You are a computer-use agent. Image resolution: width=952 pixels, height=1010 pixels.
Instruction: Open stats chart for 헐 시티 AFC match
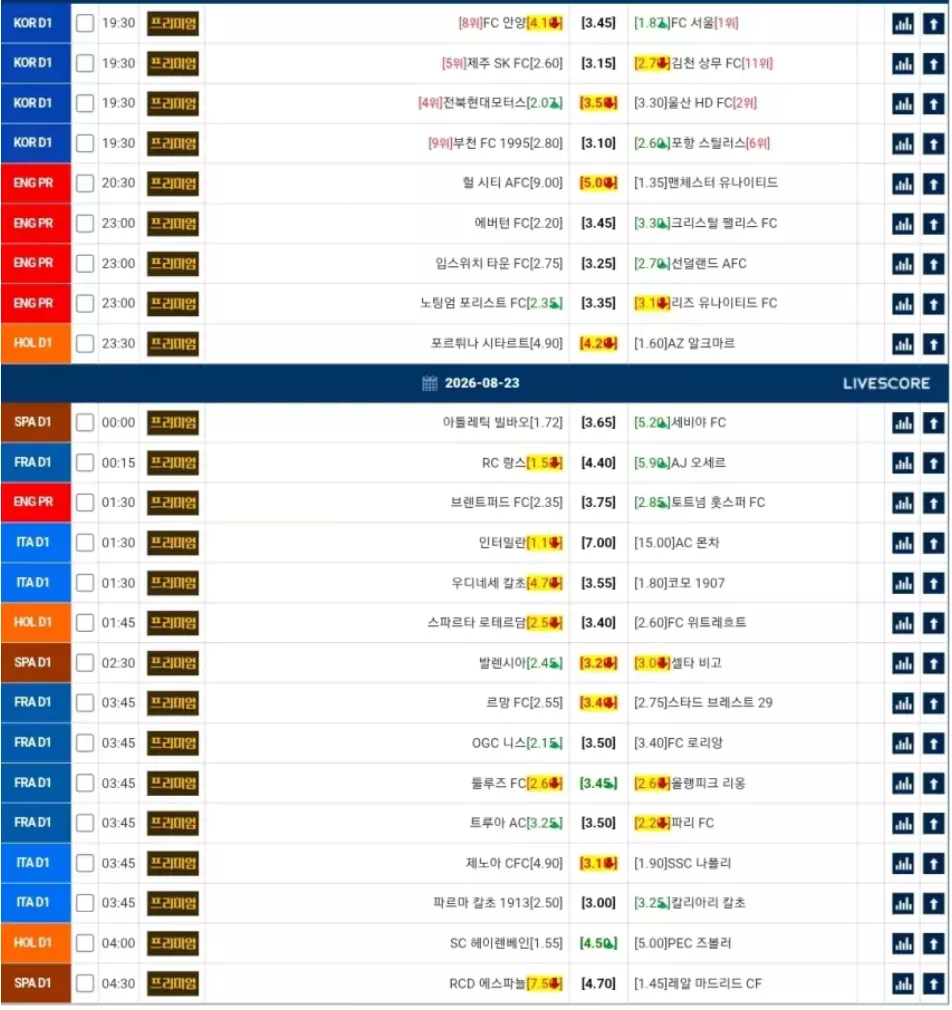904,184
